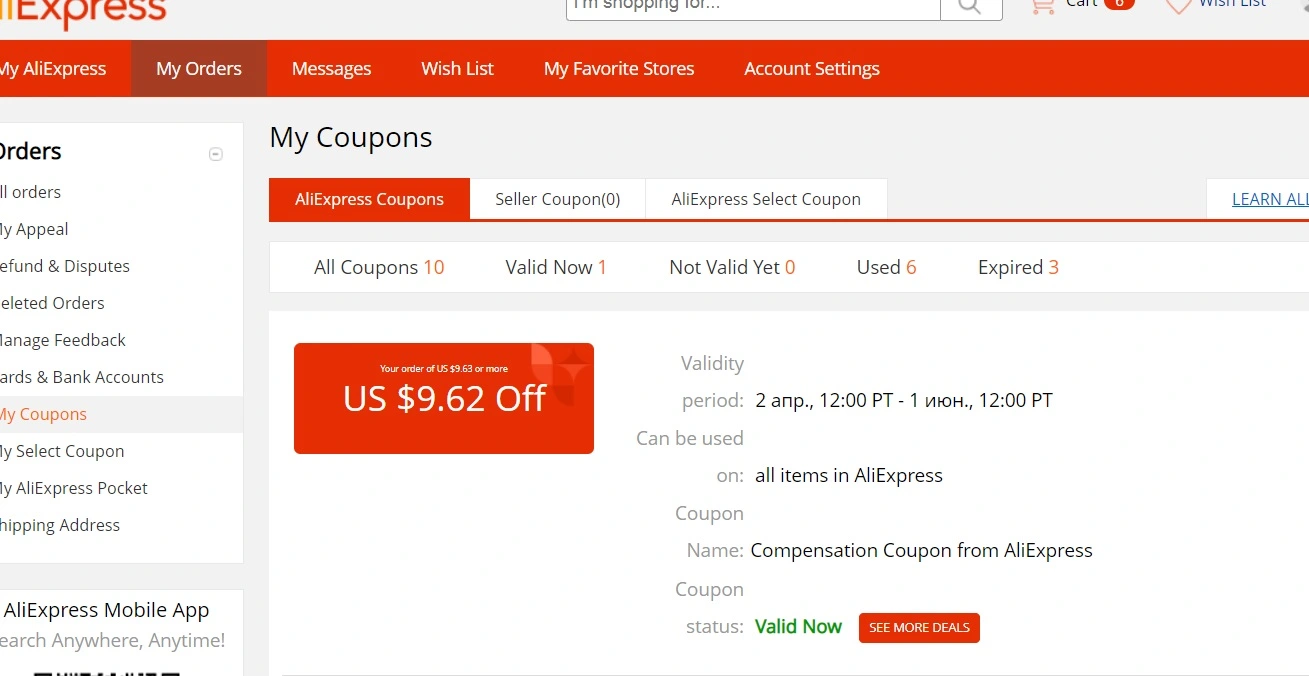Click the SEE MORE DEALS button
The image size is (1309, 676).
click(919, 628)
